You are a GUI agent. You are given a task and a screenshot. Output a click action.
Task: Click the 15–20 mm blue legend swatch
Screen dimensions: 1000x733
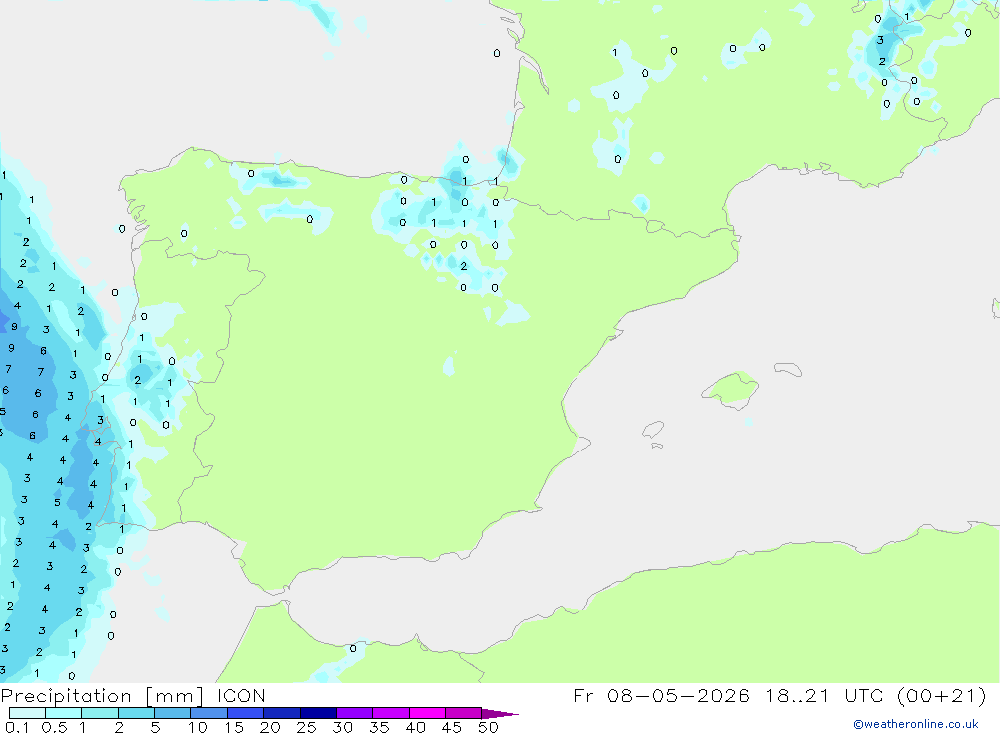246,713
